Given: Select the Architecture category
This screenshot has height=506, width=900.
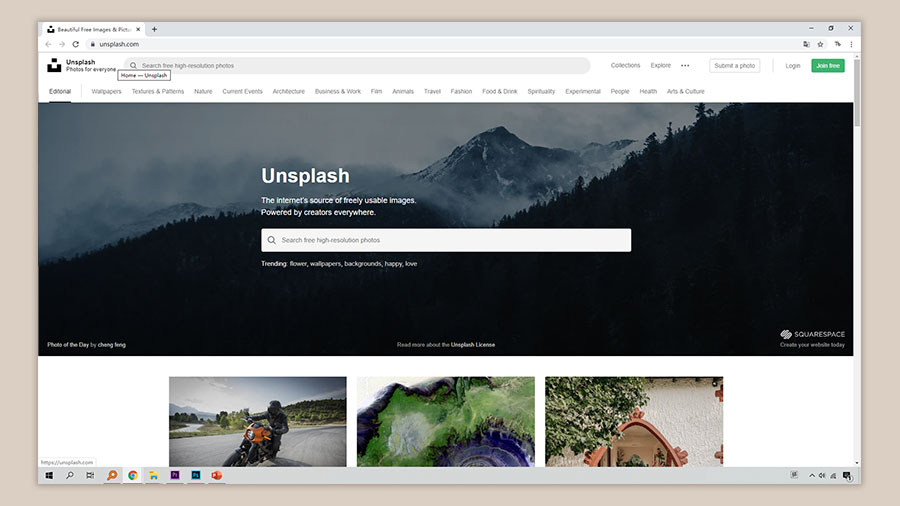Looking at the screenshot, I should click(x=289, y=91).
